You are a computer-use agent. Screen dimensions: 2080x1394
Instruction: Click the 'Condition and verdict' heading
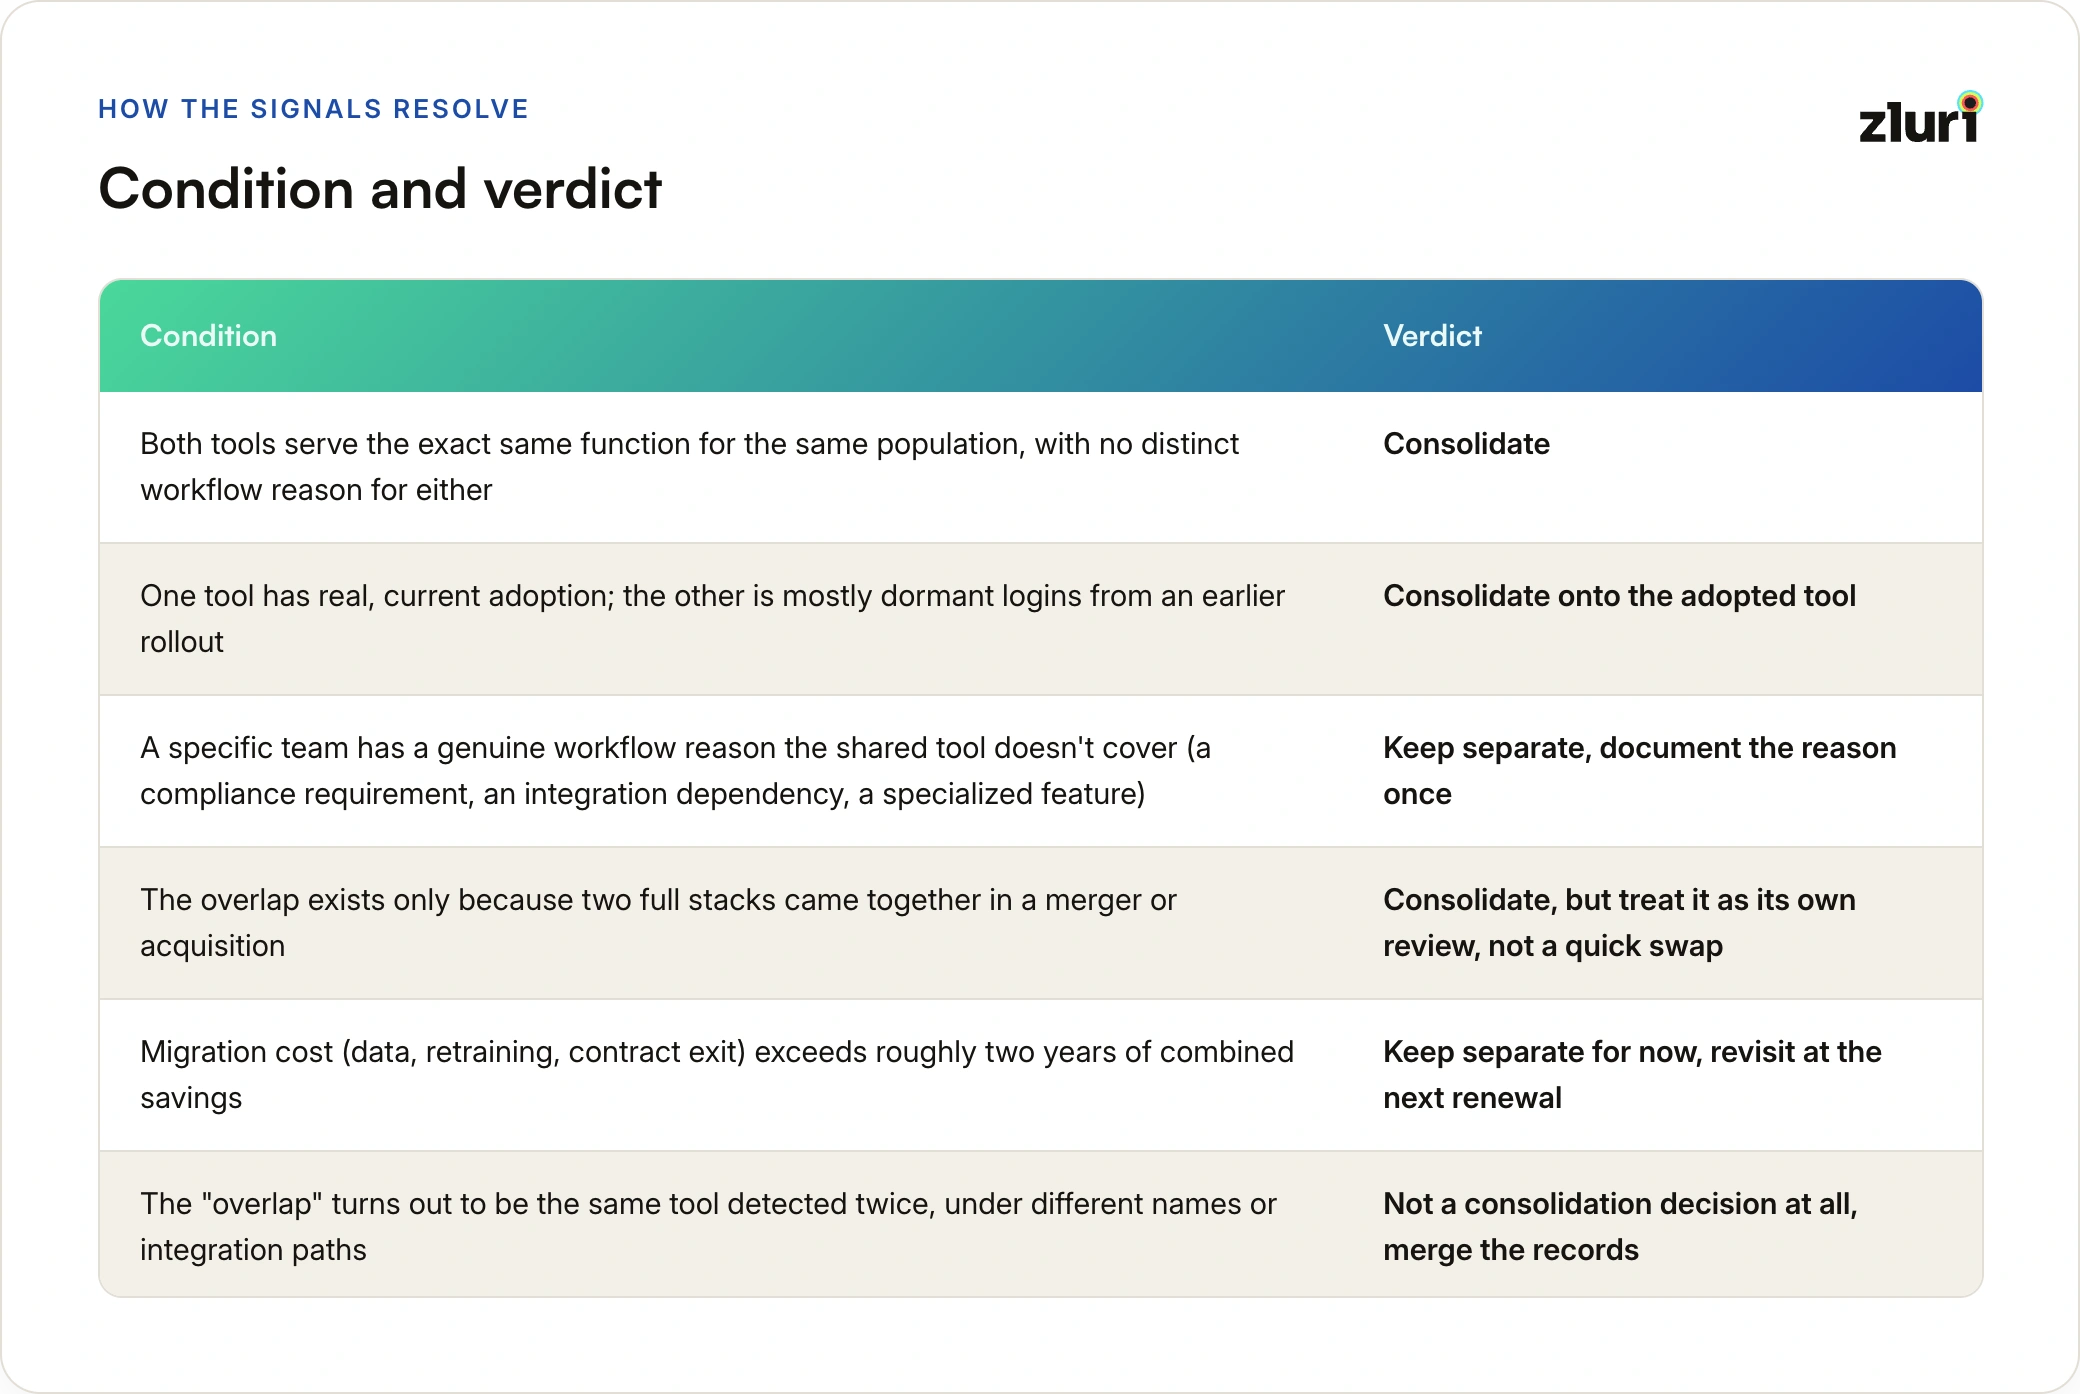click(x=380, y=189)
